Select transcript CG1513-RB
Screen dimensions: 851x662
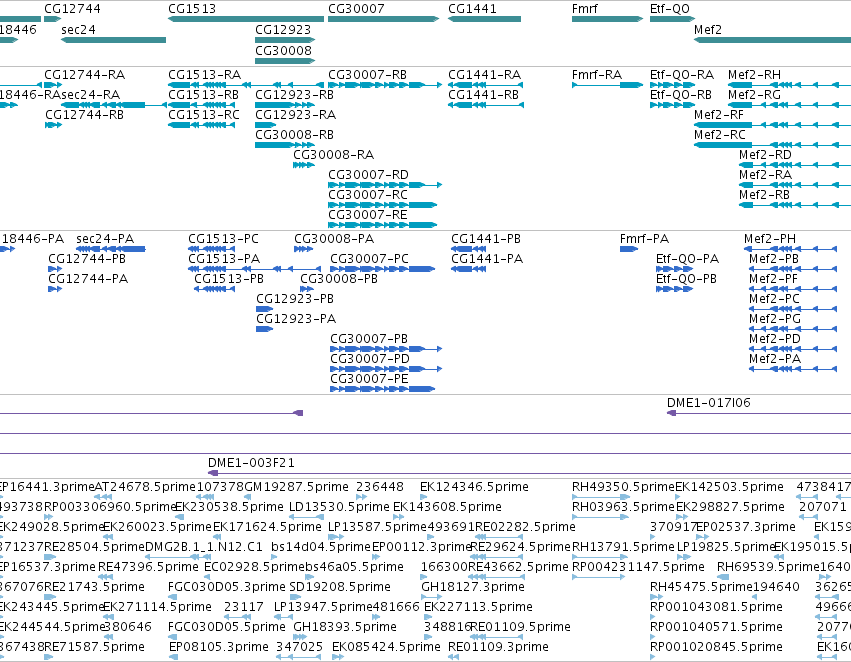coord(204,94)
